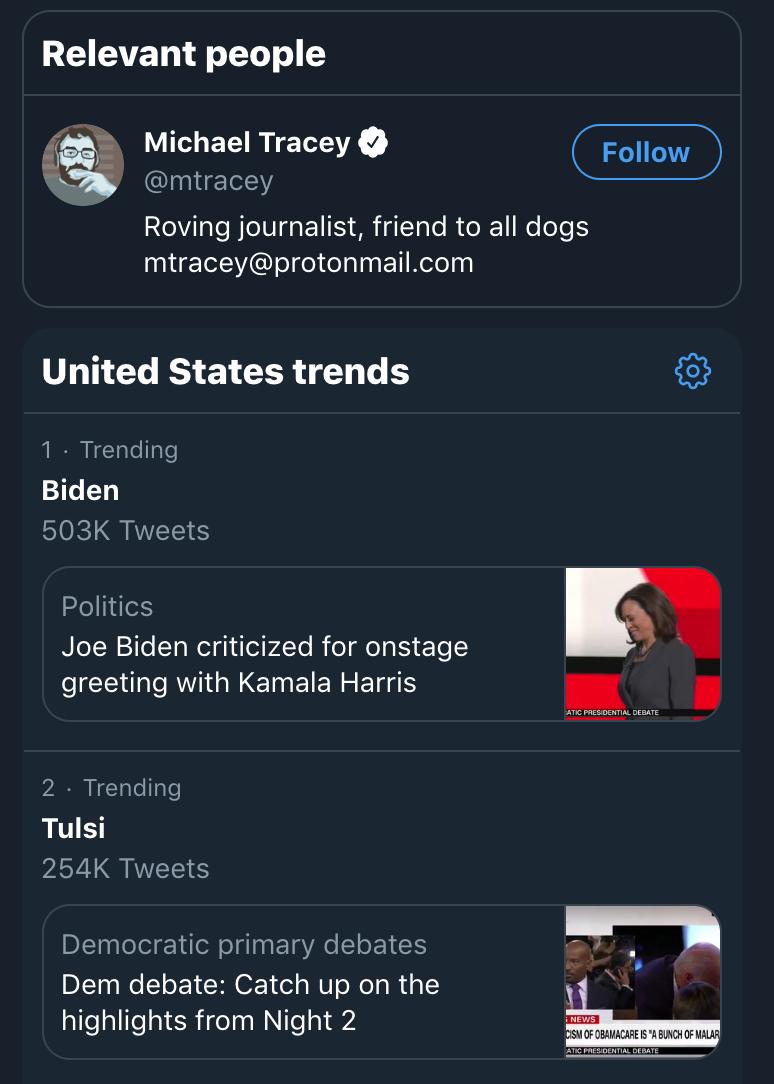Click the United States trends heading

coord(225,371)
